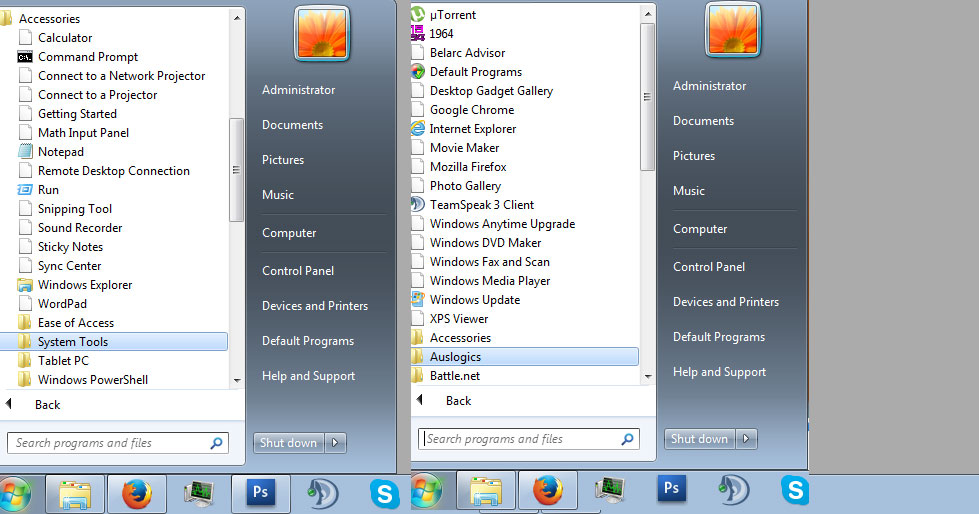The image size is (979, 514).
Task: Click Shut down in the Auslogics menu
Action: coord(699,439)
